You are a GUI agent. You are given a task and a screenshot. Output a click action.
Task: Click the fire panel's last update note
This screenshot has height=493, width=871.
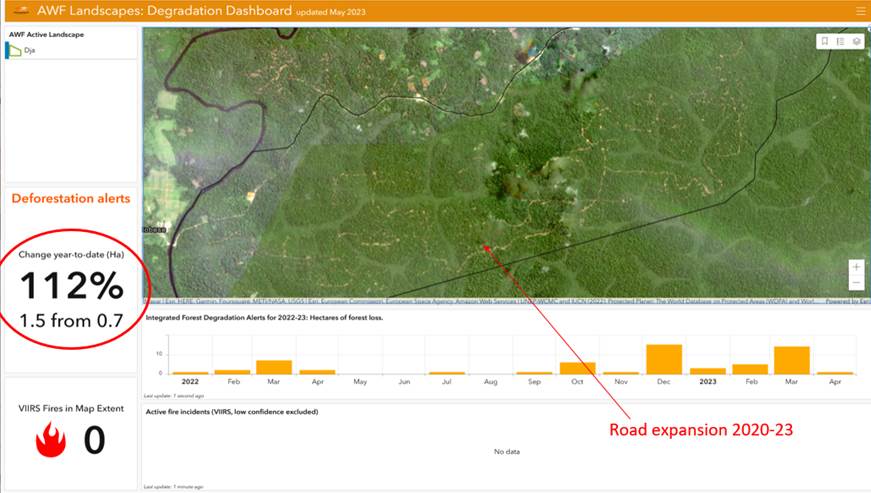pyautogui.click(x=173, y=487)
